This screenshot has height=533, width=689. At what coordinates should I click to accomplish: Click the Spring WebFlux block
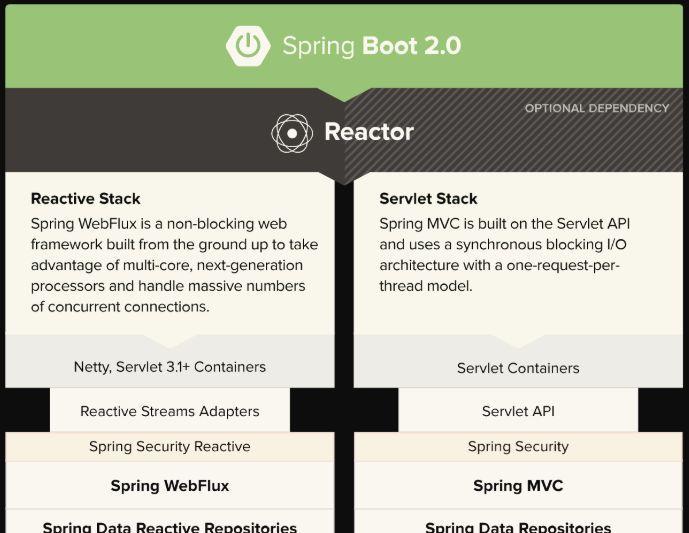tap(170, 486)
